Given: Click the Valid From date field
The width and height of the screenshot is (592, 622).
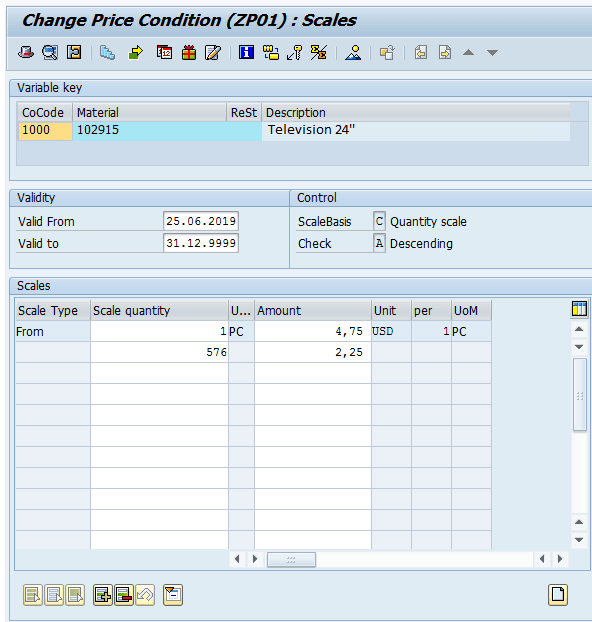Looking at the screenshot, I should pos(201,221).
